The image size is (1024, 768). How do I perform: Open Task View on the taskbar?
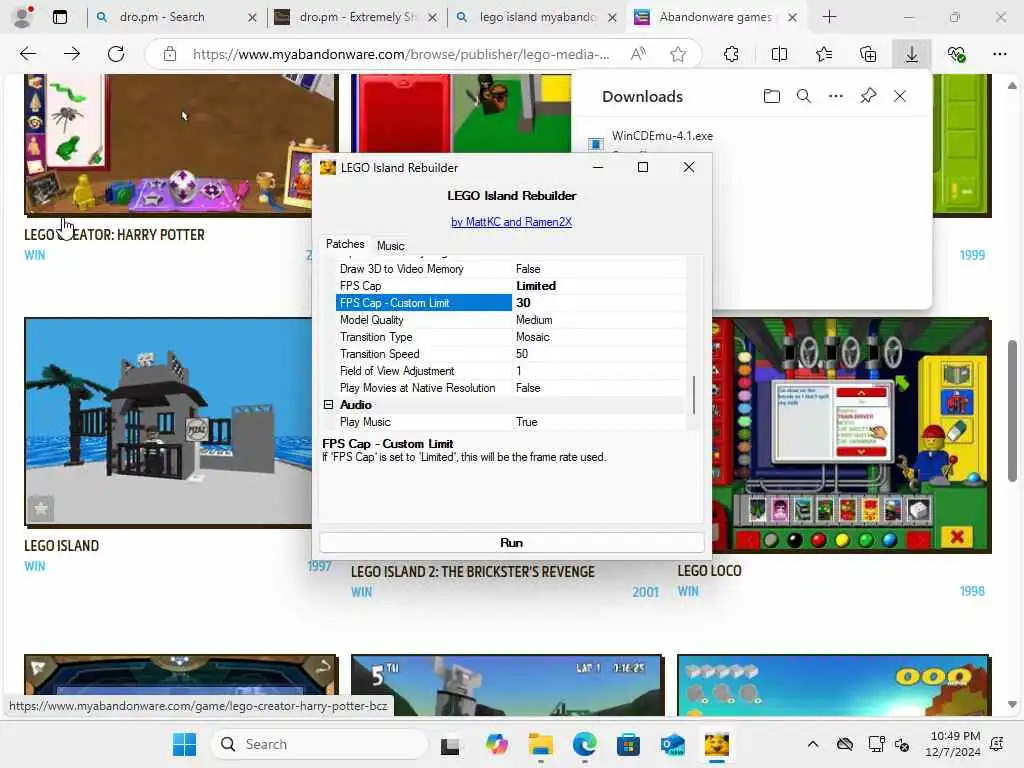tap(450, 744)
